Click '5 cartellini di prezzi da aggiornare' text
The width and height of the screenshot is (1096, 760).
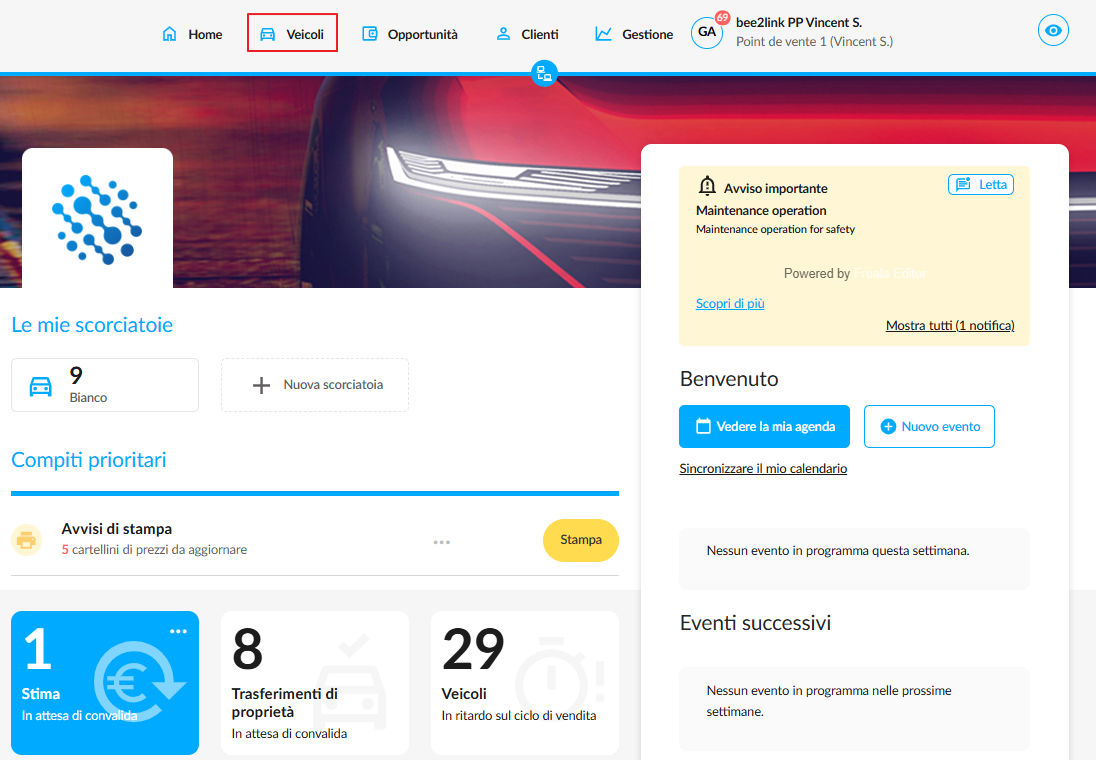tap(154, 550)
